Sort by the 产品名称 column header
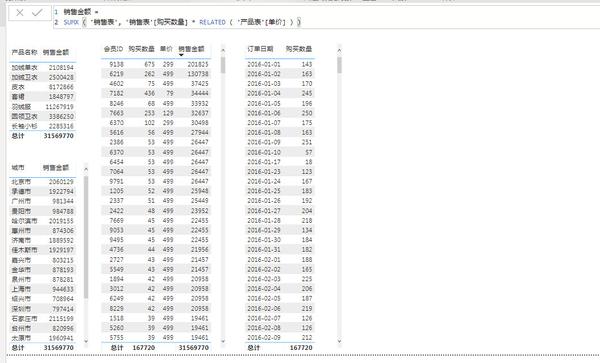Viewport: 600px width, 363px height. click(24, 52)
